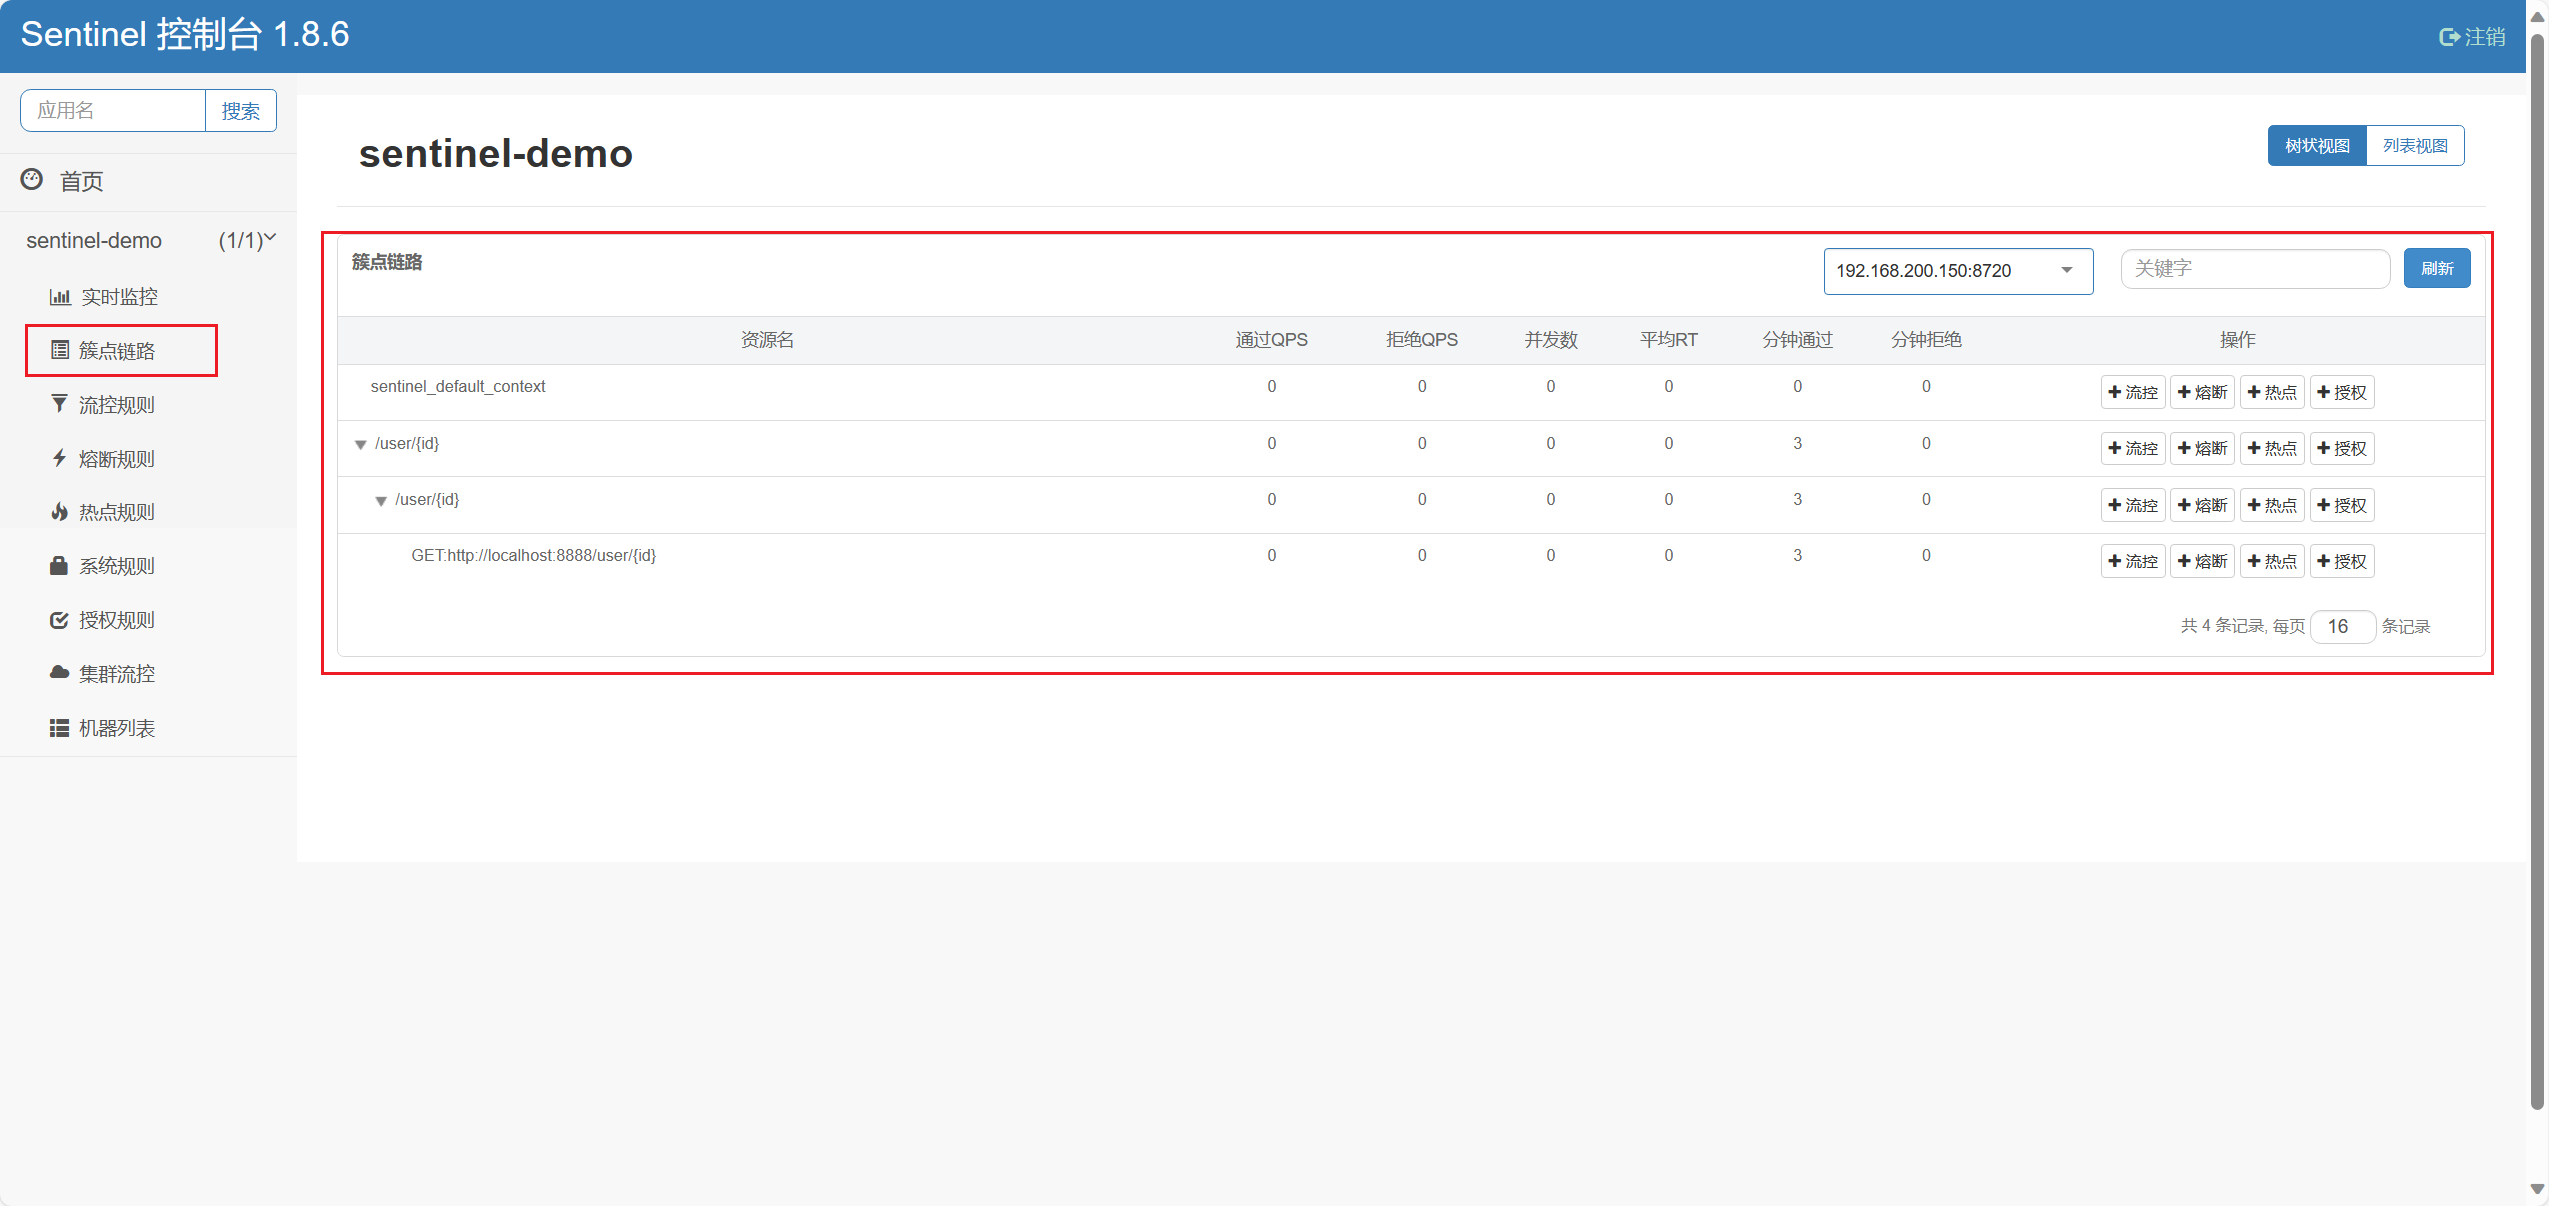Click the flow control rules filter icon
The image size is (2549, 1206).
[59, 404]
